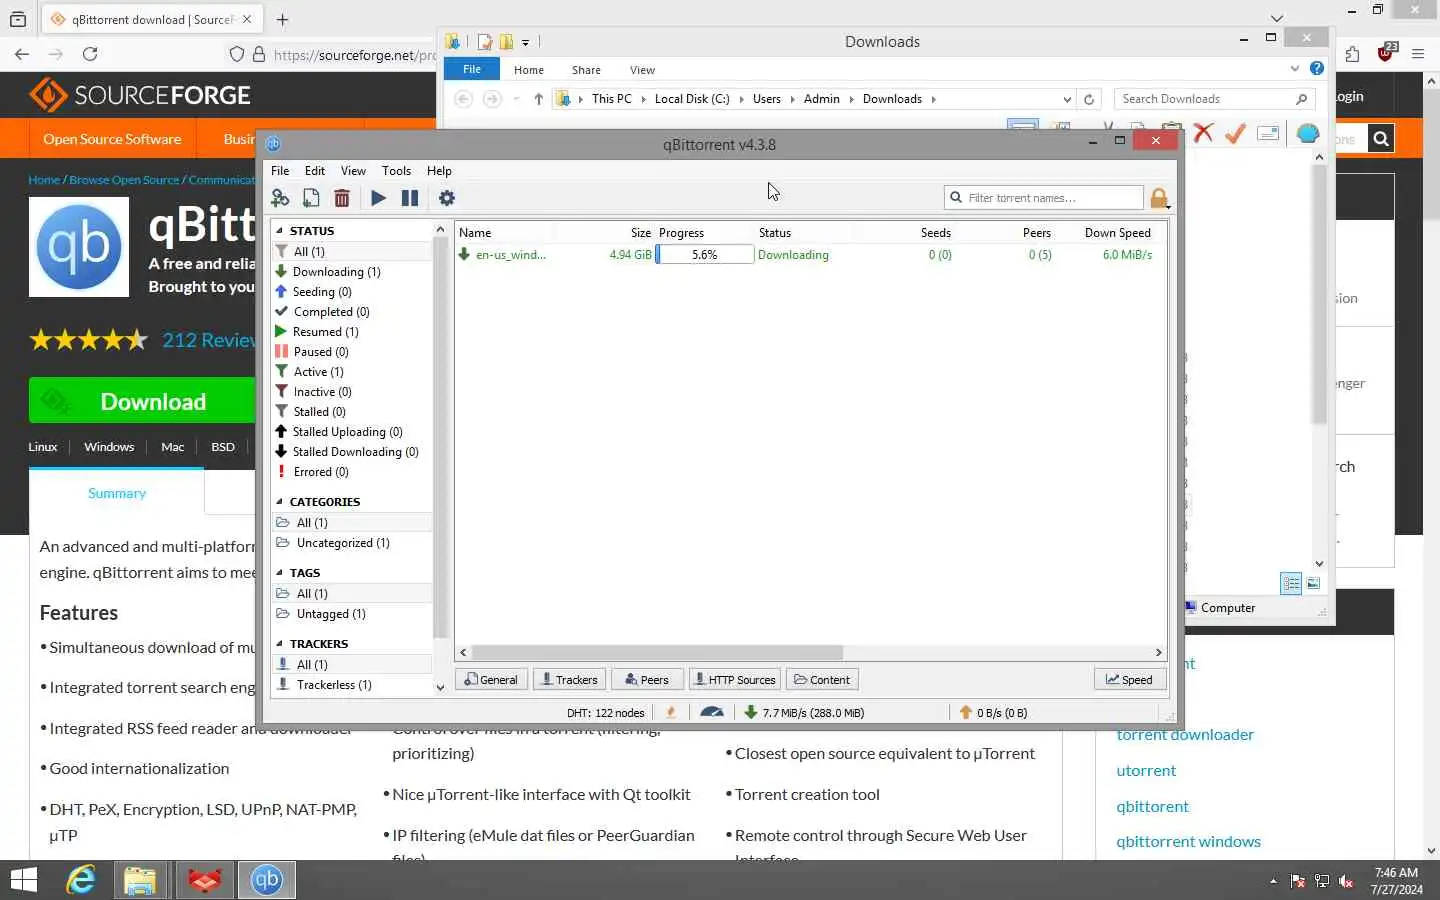Viewport: 1440px width, 900px height.
Task: Collapse the CATEGORIES section in sidebar
Action: click(279, 502)
